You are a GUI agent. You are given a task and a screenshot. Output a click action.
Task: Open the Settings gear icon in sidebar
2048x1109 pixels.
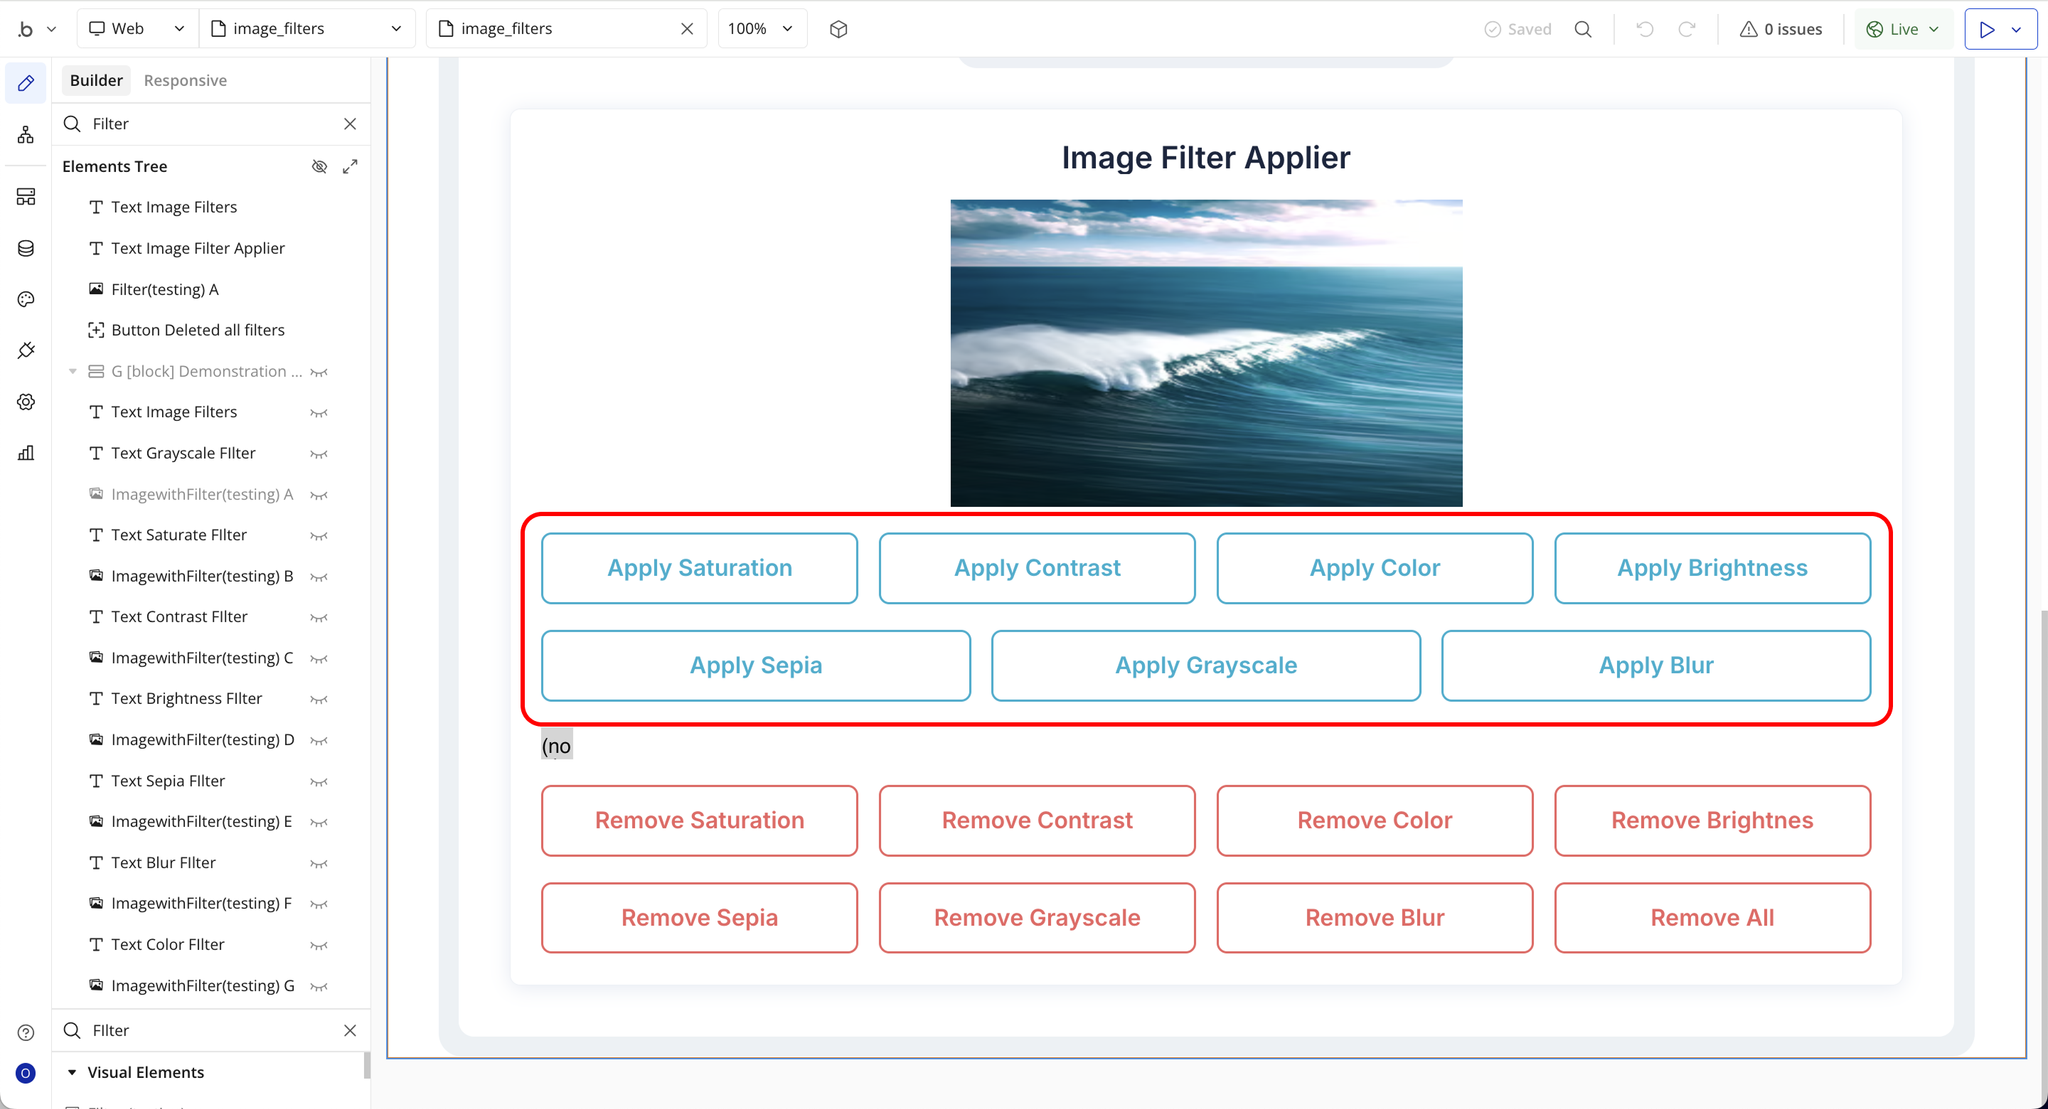(26, 402)
